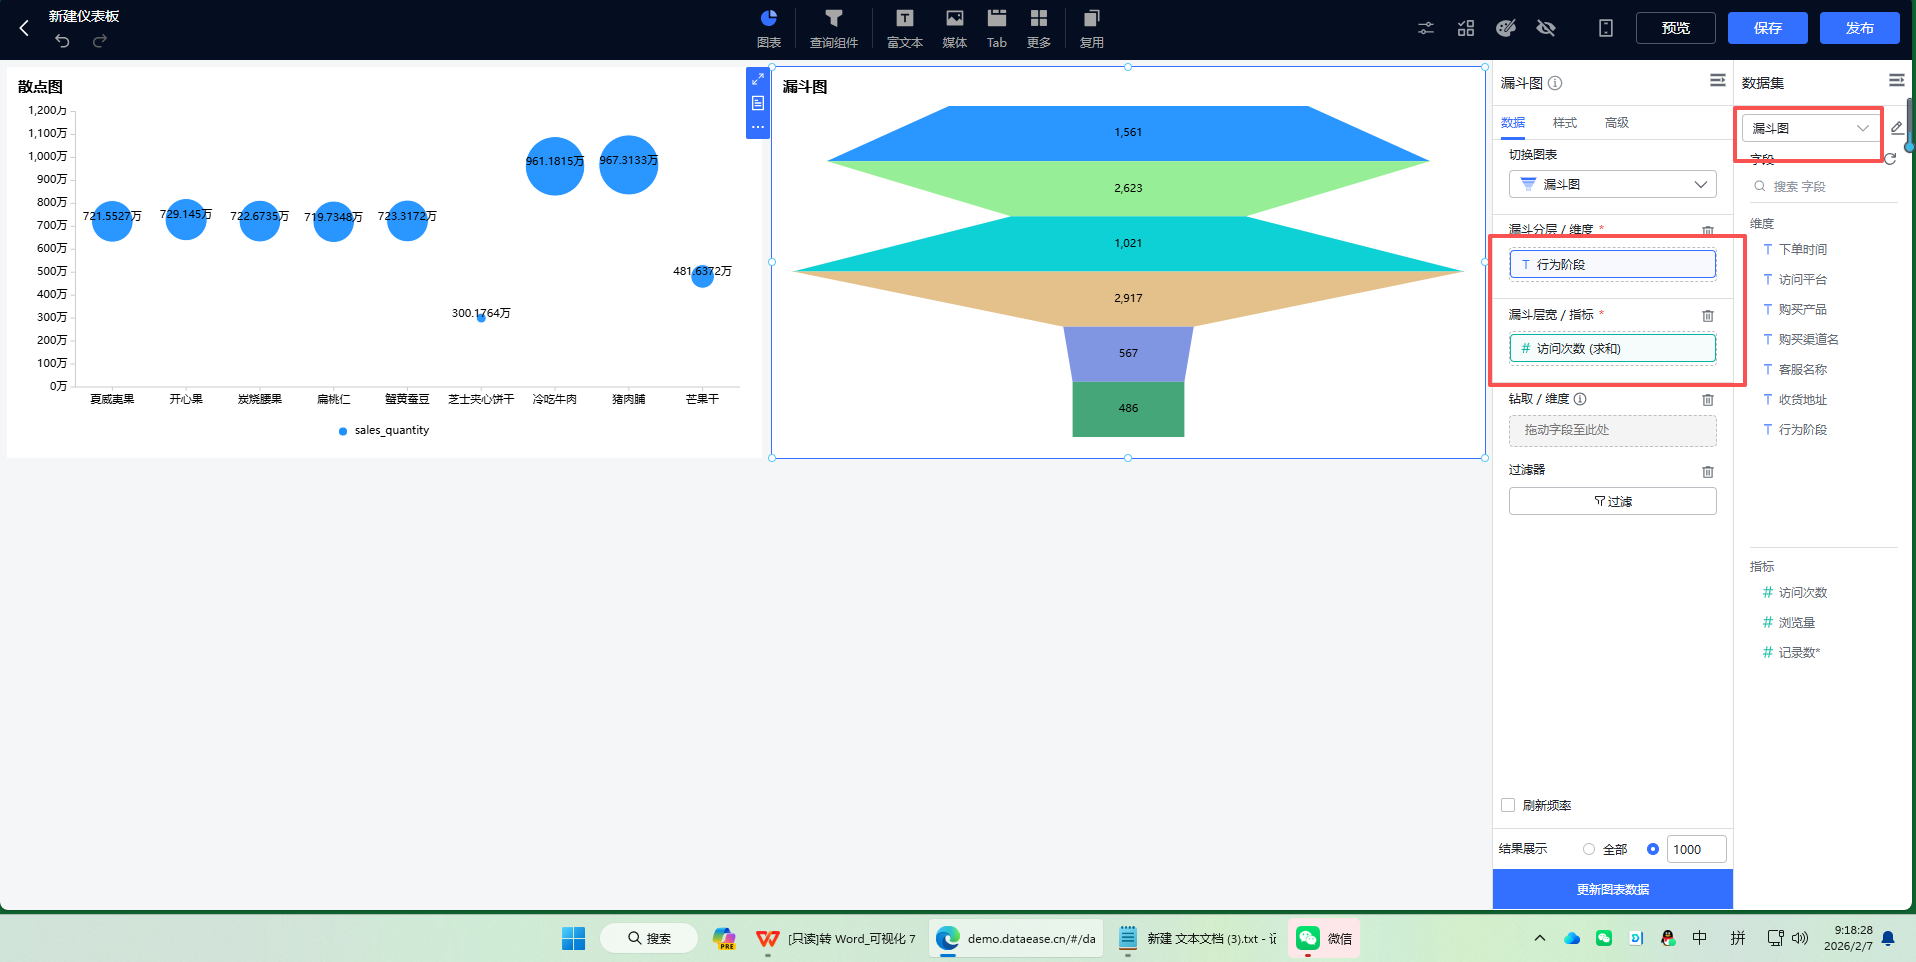
Task: Select the 1000 rows radio option
Action: 1653,849
